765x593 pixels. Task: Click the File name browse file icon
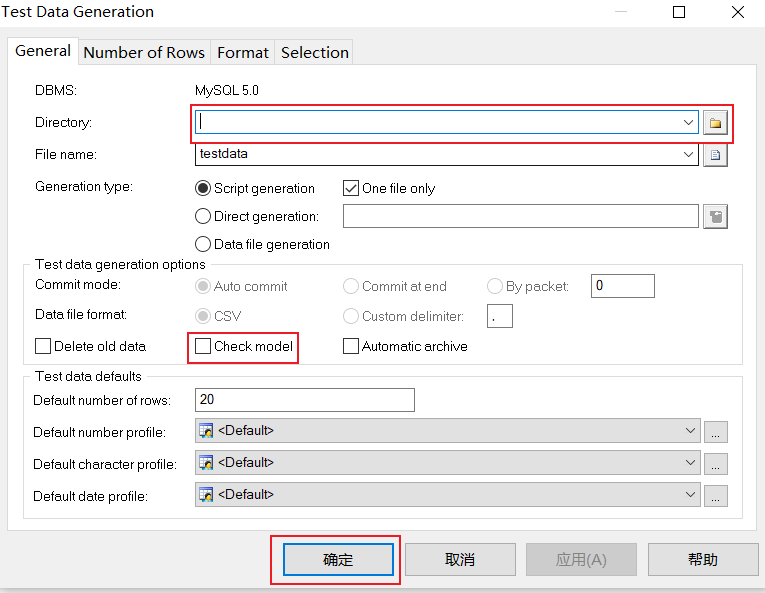click(715, 155)
